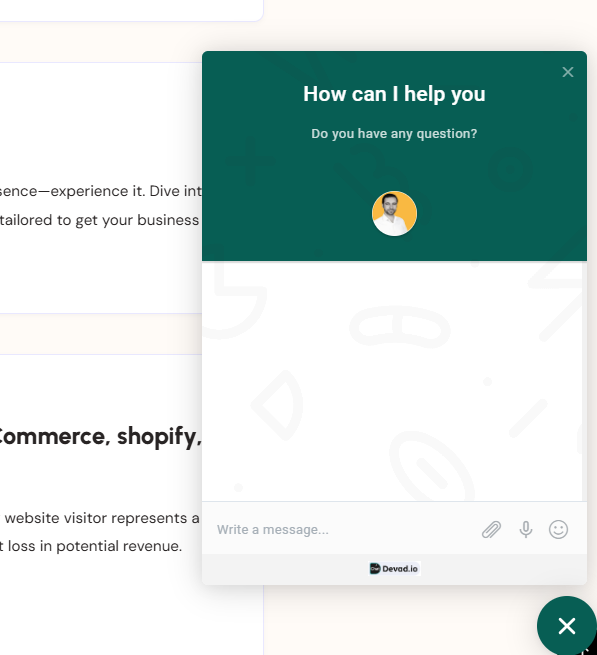This screenshot has height=655, width=597.
Task: Click the 'sence—experience it. Dive int' text
Action: coord(101,191)
